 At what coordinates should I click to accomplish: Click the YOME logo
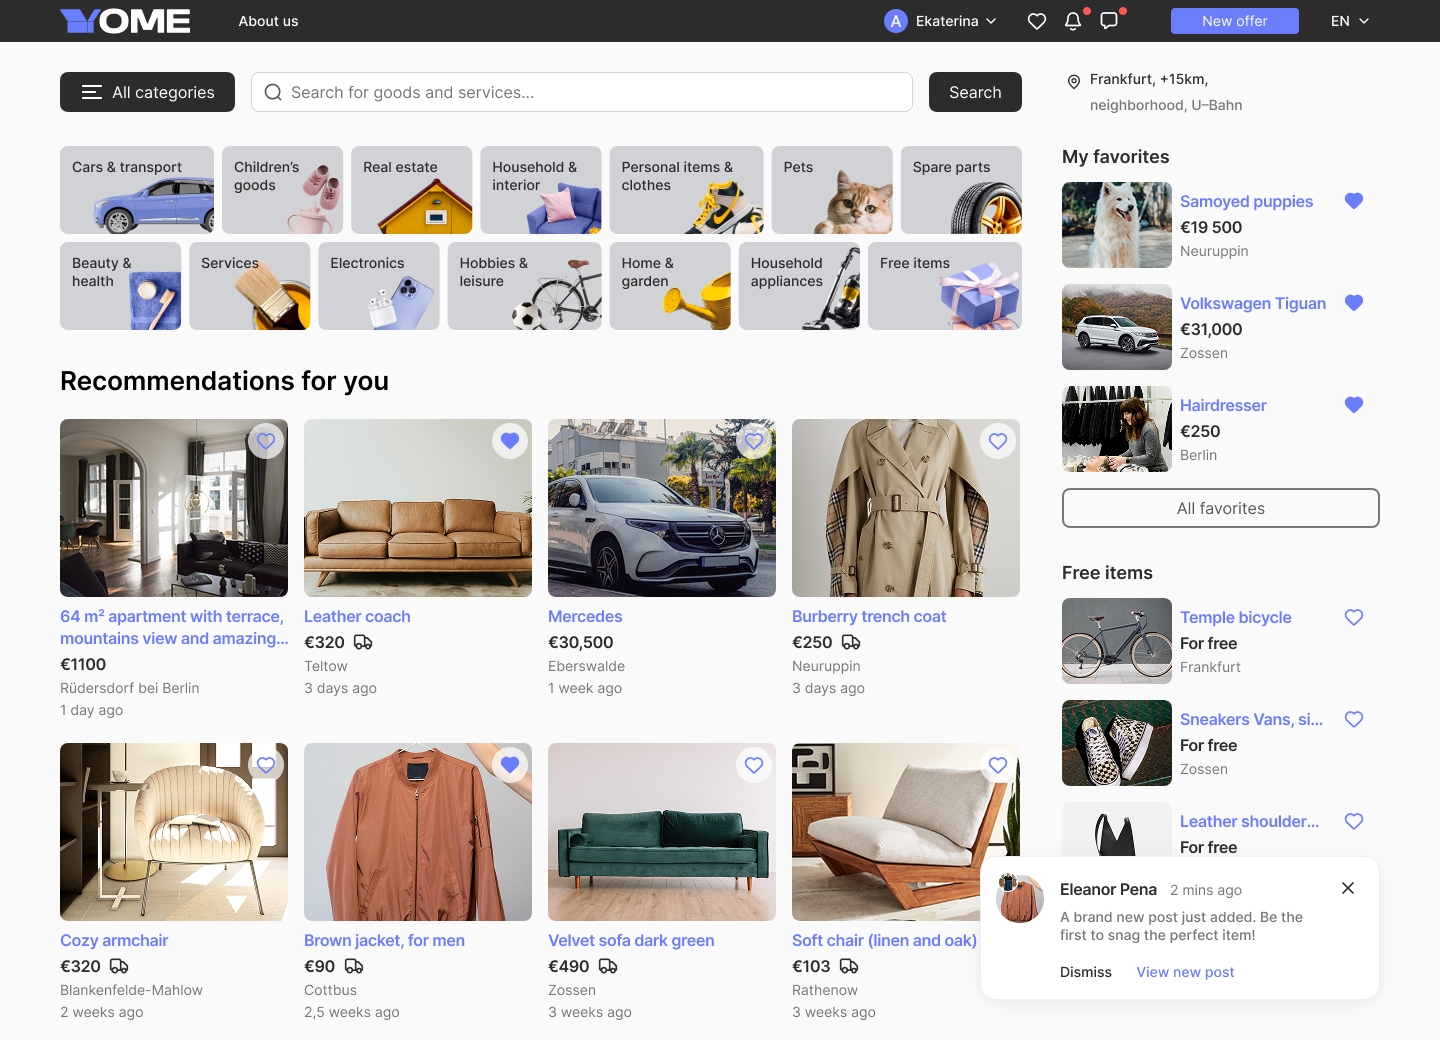coord(125,21)
